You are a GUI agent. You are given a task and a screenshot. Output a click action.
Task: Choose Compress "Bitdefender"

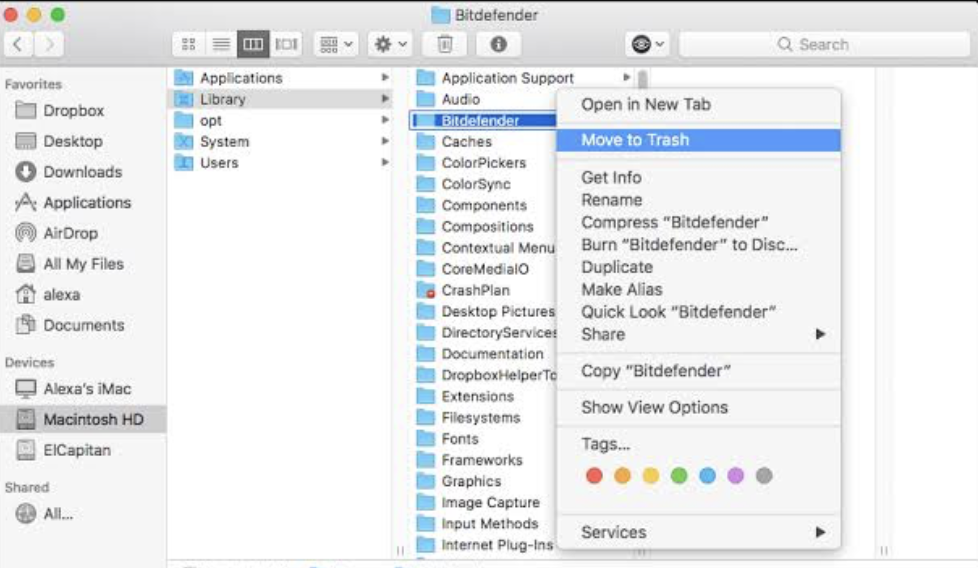(x=699, y=223)
